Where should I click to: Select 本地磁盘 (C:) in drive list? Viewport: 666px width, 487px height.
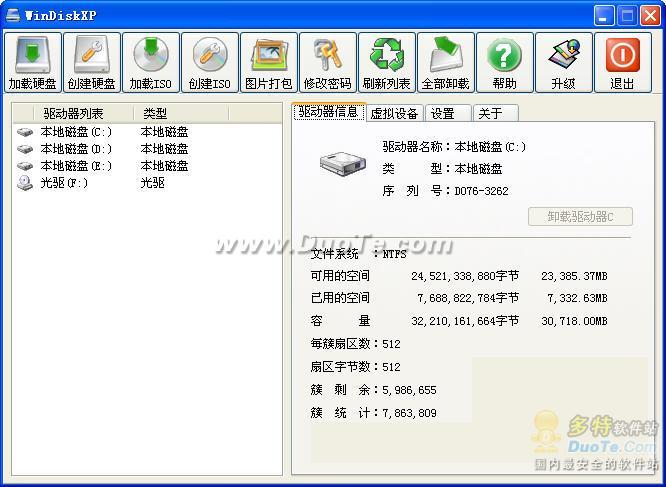pos(76,132)
